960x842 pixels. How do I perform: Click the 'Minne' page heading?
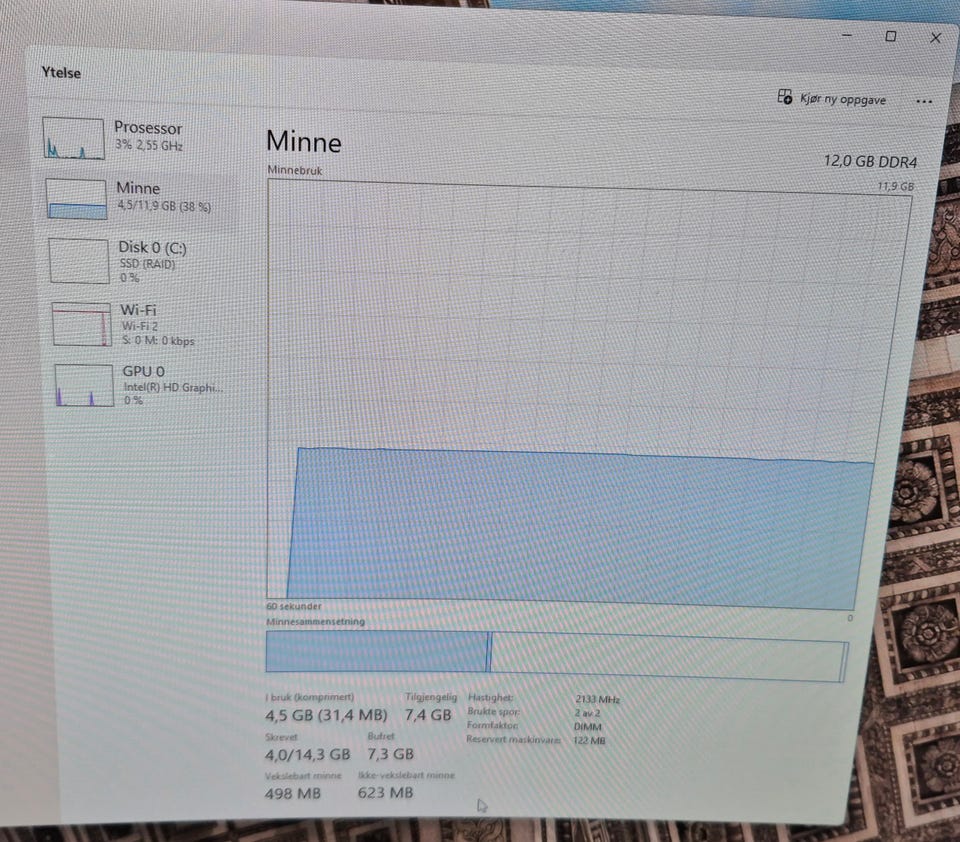pos(304,142)
